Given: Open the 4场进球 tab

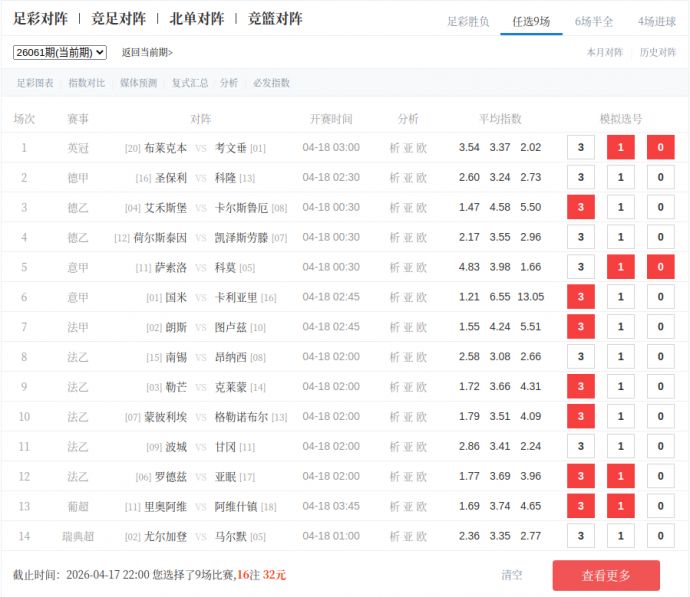Looking at the screenshot, I should coord(656,21).
